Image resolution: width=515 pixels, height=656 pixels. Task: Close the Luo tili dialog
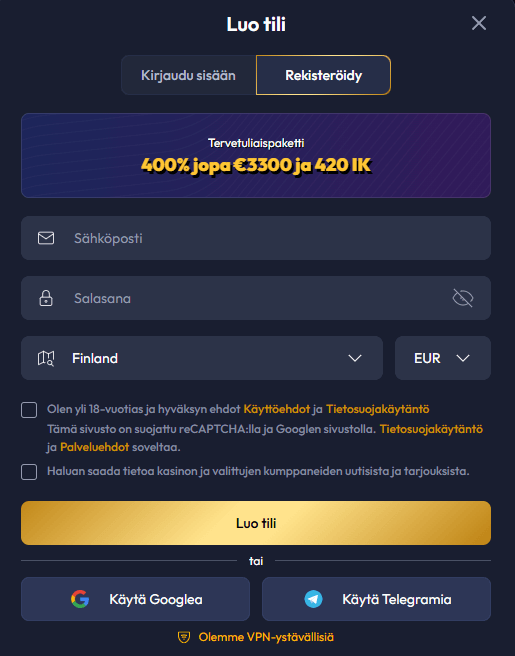[479, 23]
